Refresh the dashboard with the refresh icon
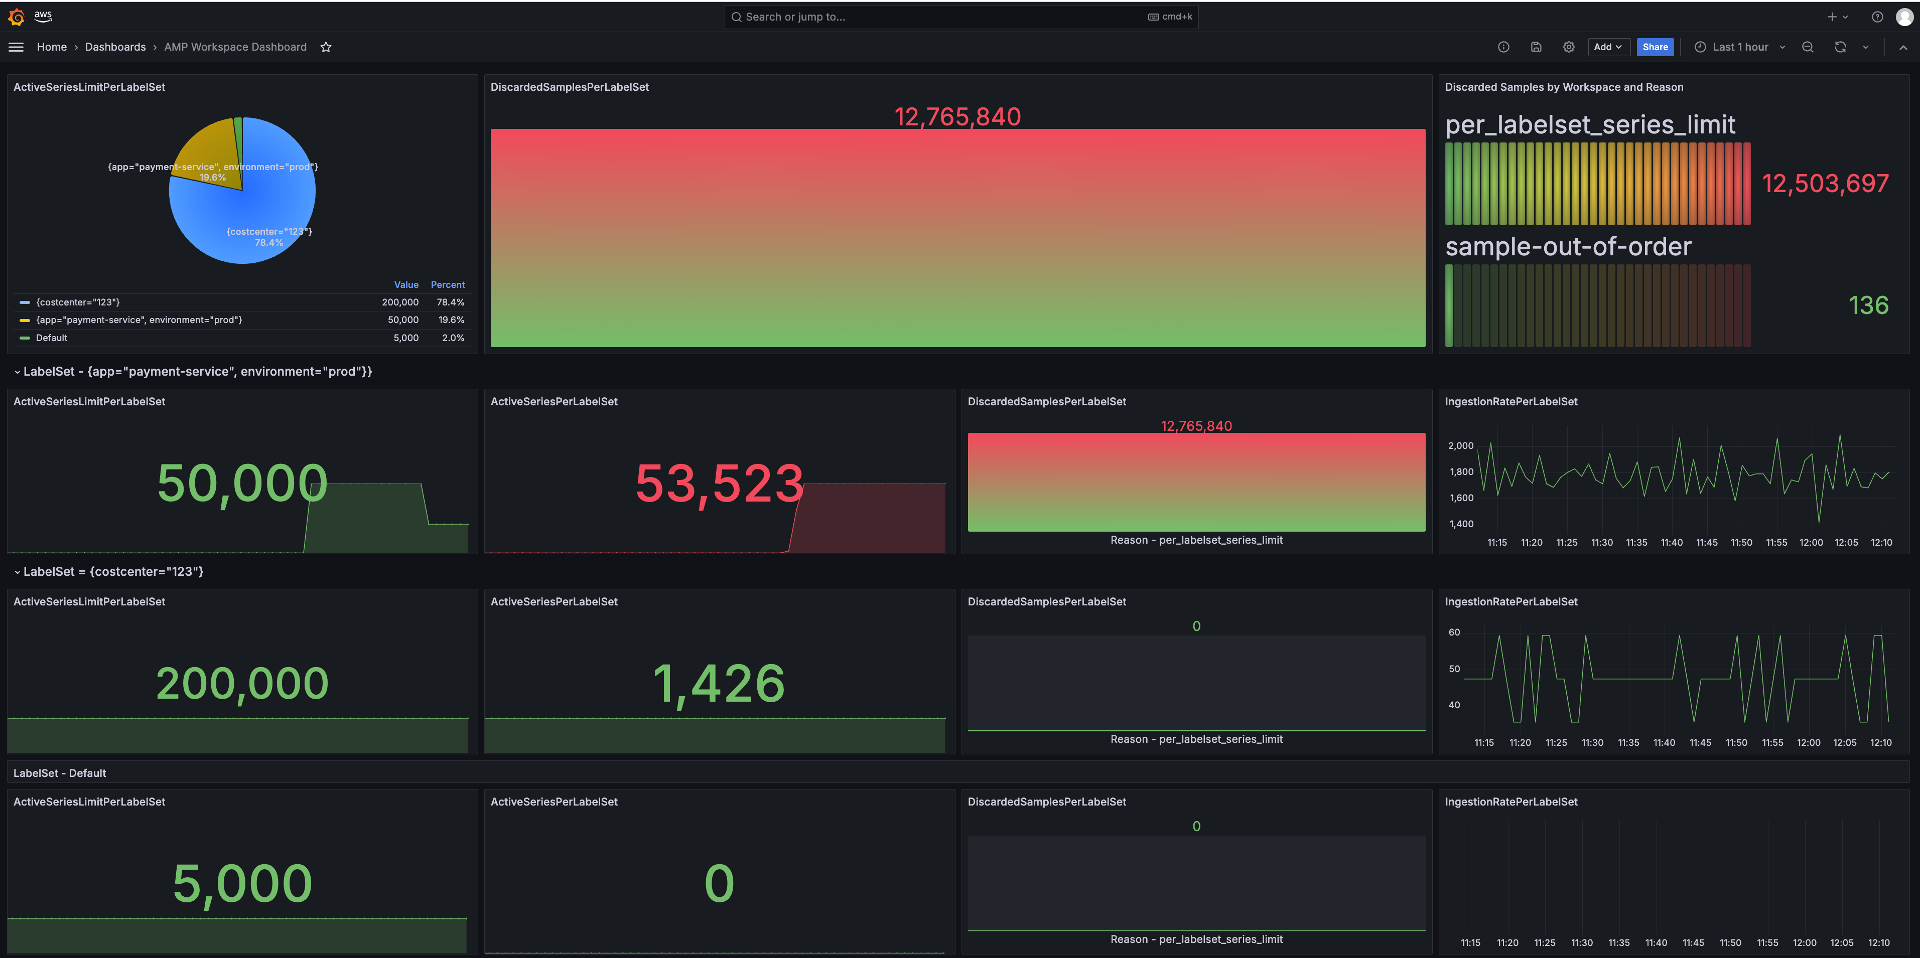 (x=1840, y=47)
